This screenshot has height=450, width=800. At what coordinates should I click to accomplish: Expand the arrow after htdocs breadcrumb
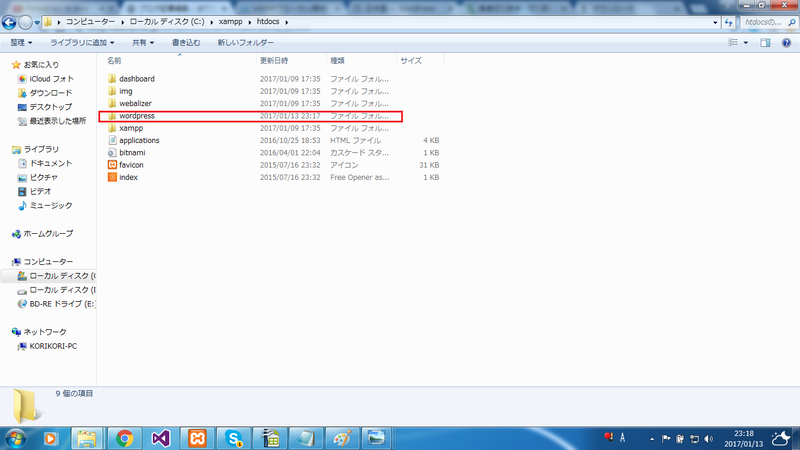pyautogui.click(x=287, y=22)
